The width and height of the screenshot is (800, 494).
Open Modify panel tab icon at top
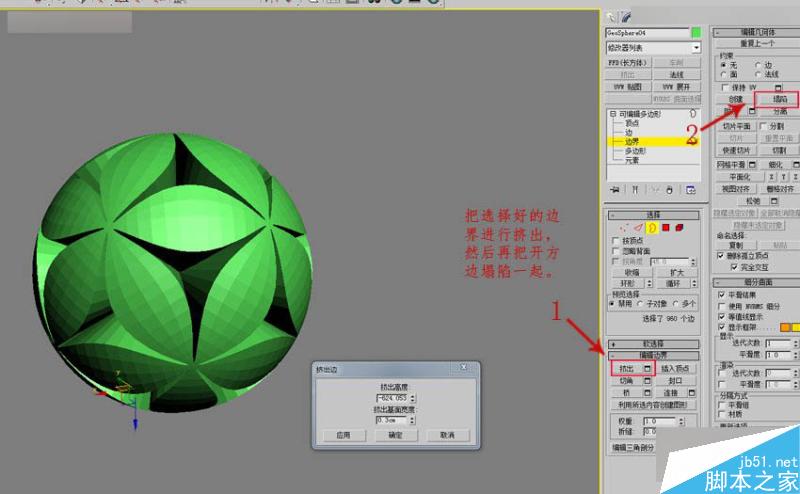click(626, 17)
